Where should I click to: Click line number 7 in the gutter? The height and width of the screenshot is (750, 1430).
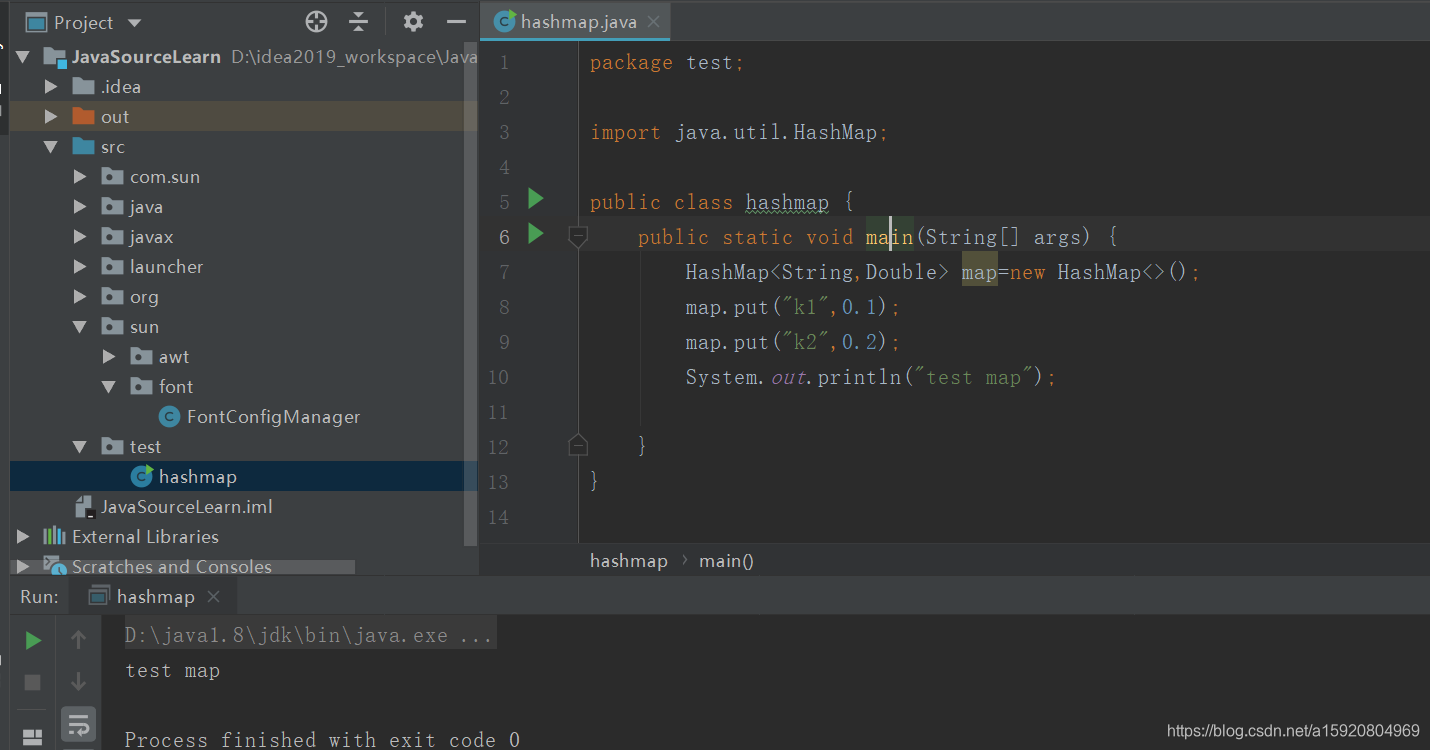(x=503, y=272)
